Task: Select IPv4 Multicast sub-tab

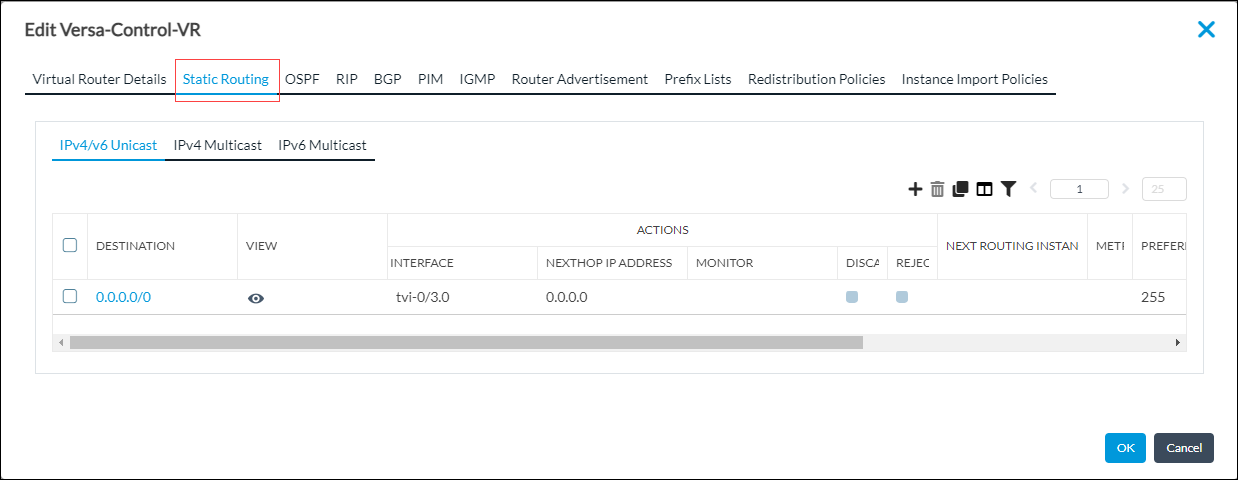Action: (217, 145)
